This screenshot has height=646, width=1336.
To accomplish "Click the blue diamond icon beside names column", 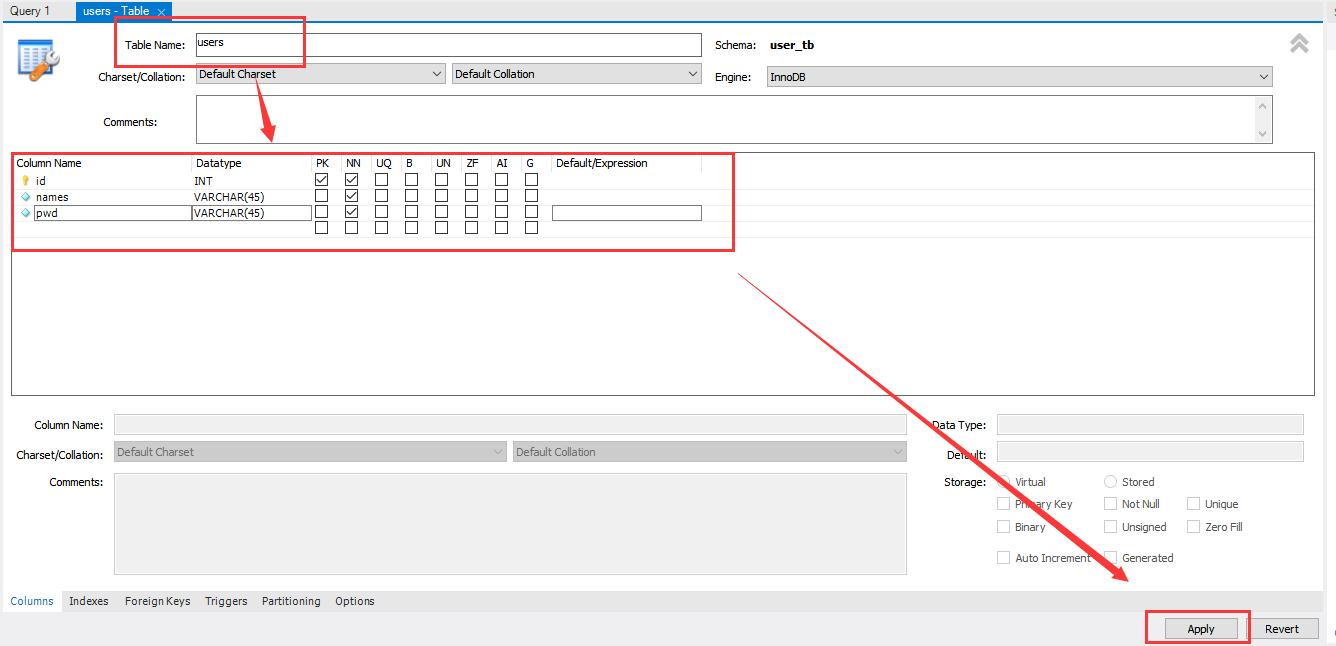I will click(27, 196).
